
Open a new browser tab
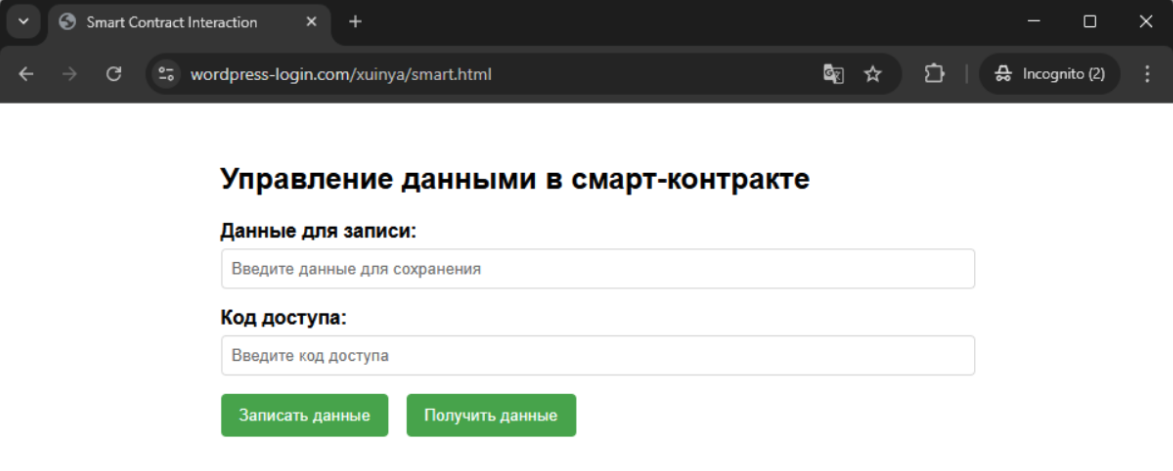point(355,22)
